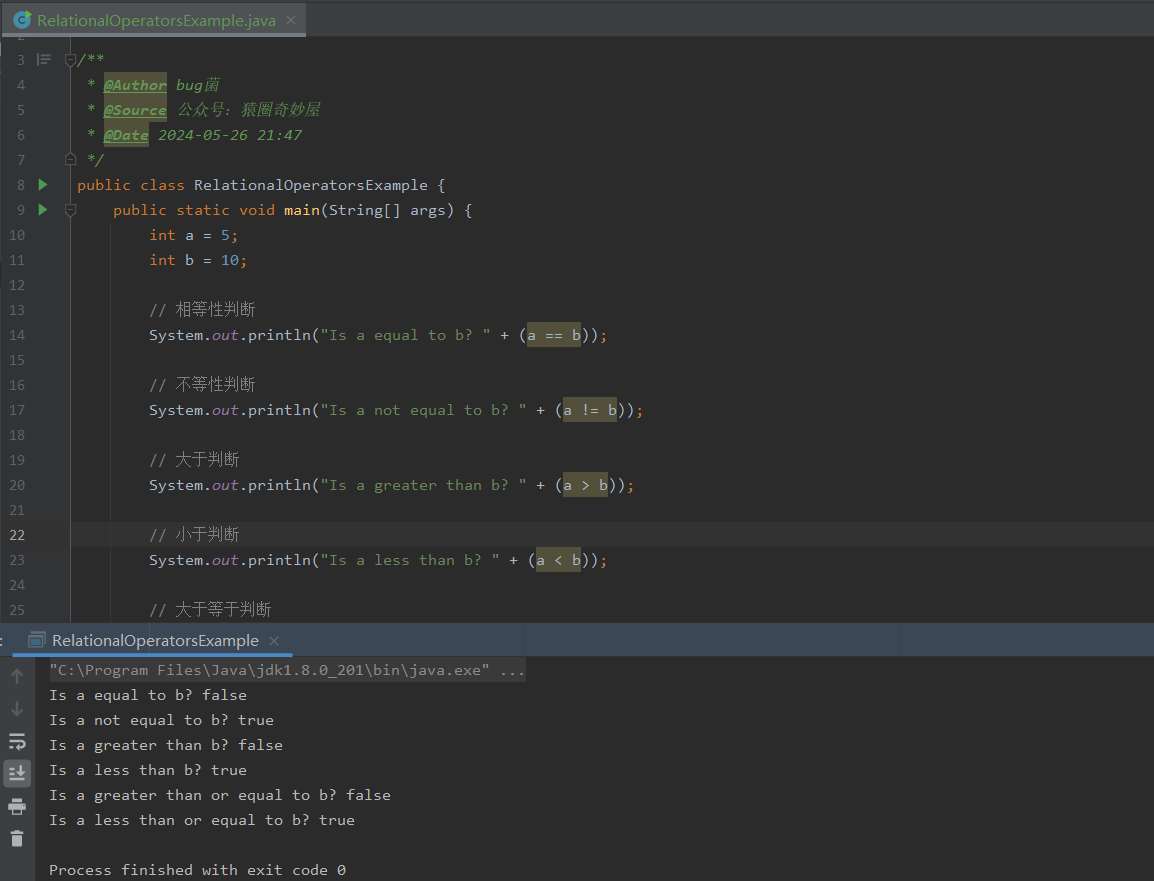Click console line 'Is a greater than or equal to b? false'
This screenshot has height=881, width=1154.
coord(220,796)
